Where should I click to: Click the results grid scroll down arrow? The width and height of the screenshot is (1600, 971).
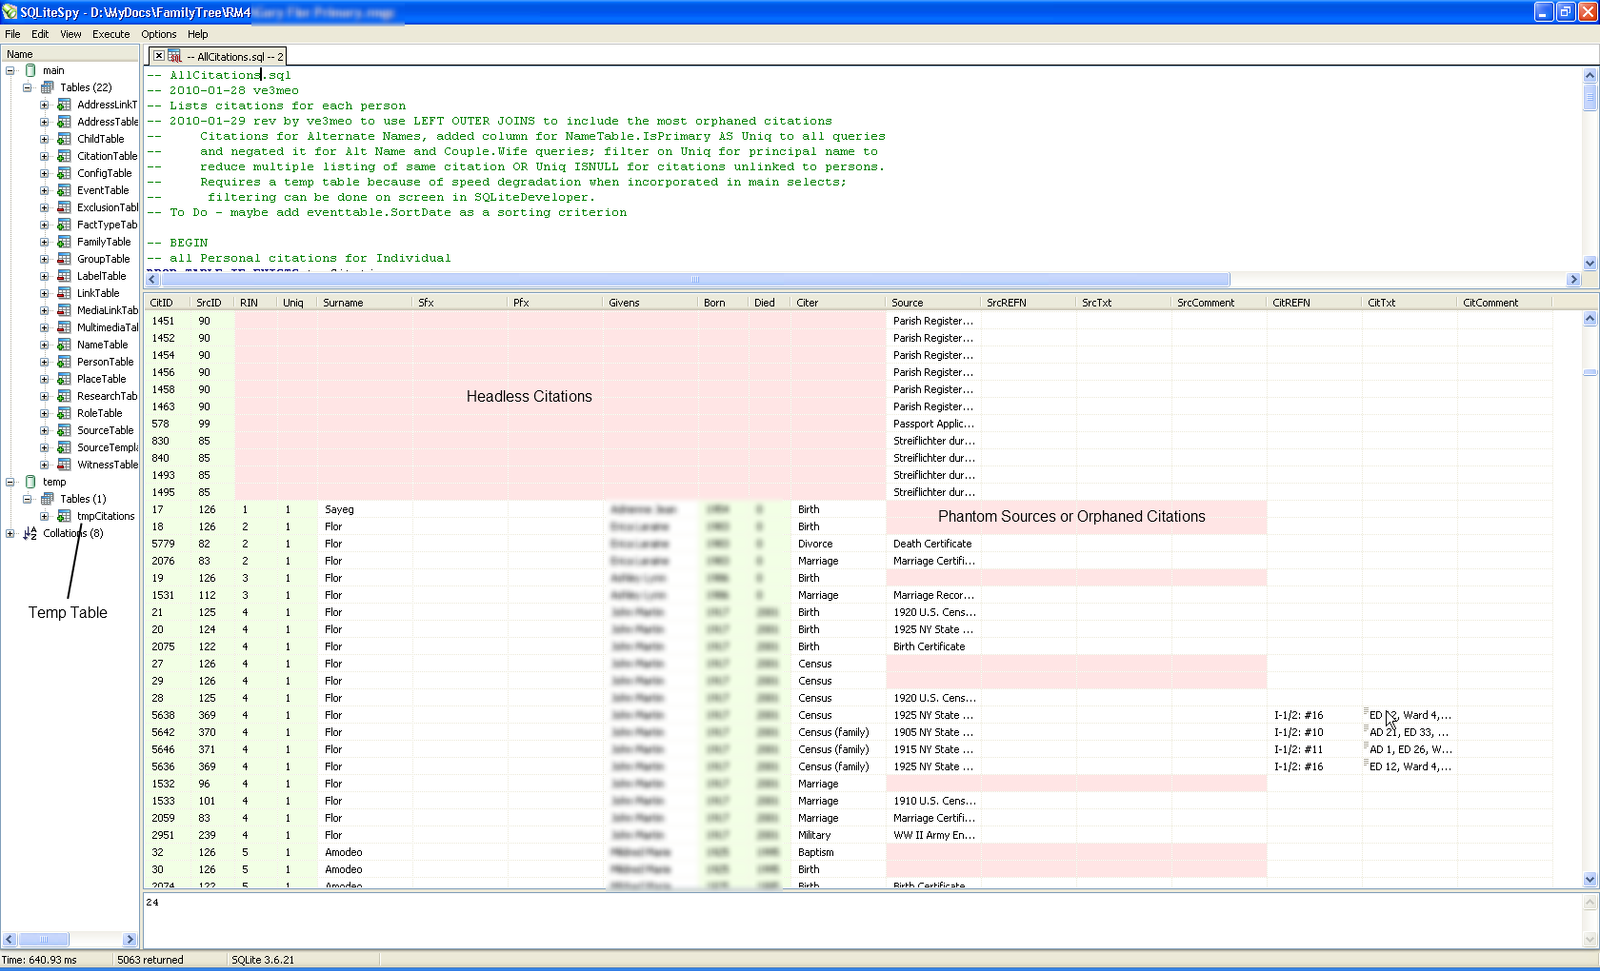(1590, 880)
